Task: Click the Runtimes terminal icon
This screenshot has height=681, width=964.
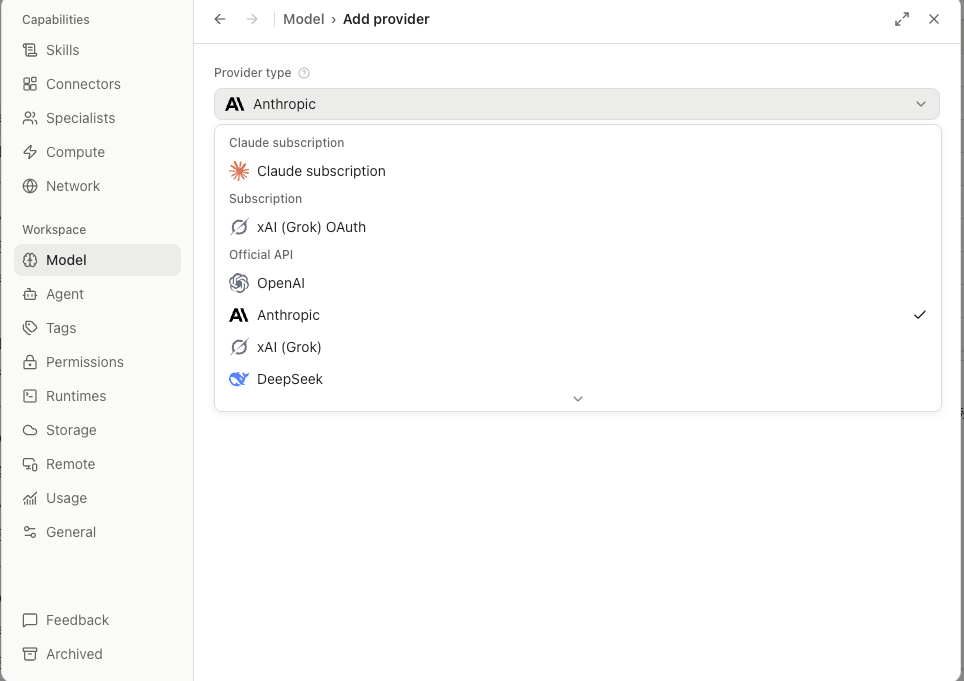Action: (30, 396)
